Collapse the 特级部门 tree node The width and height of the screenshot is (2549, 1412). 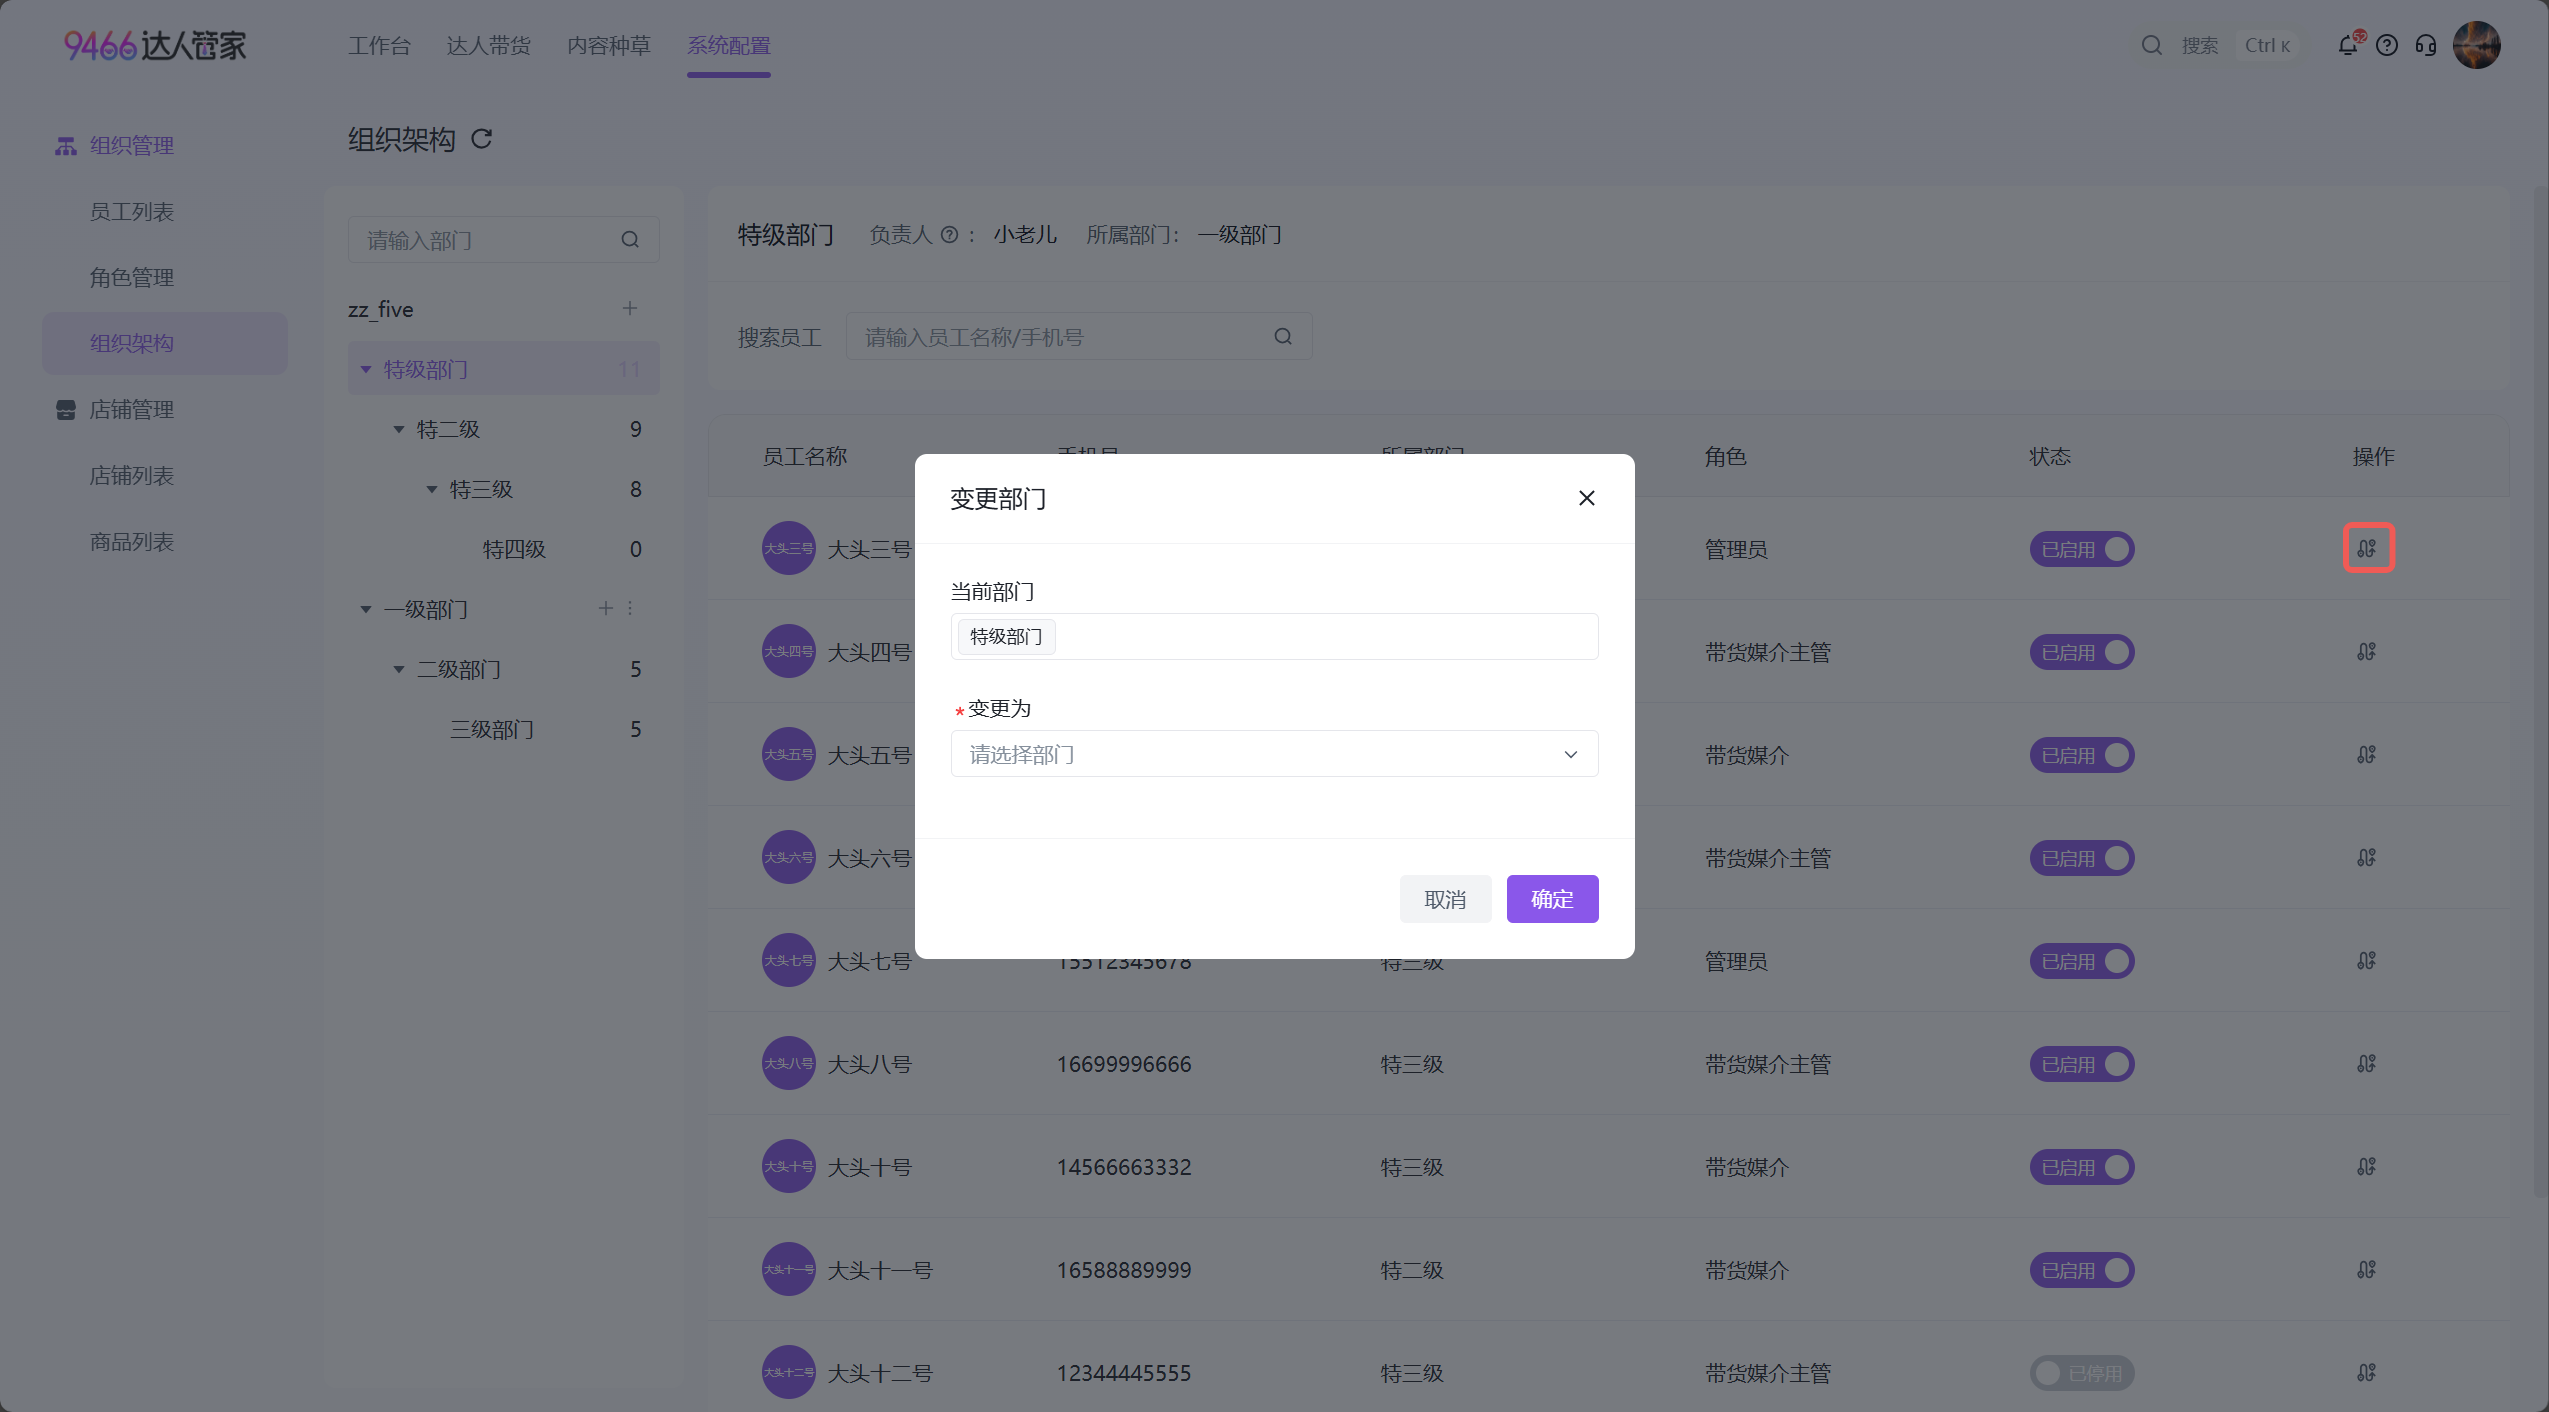[366, 370]
